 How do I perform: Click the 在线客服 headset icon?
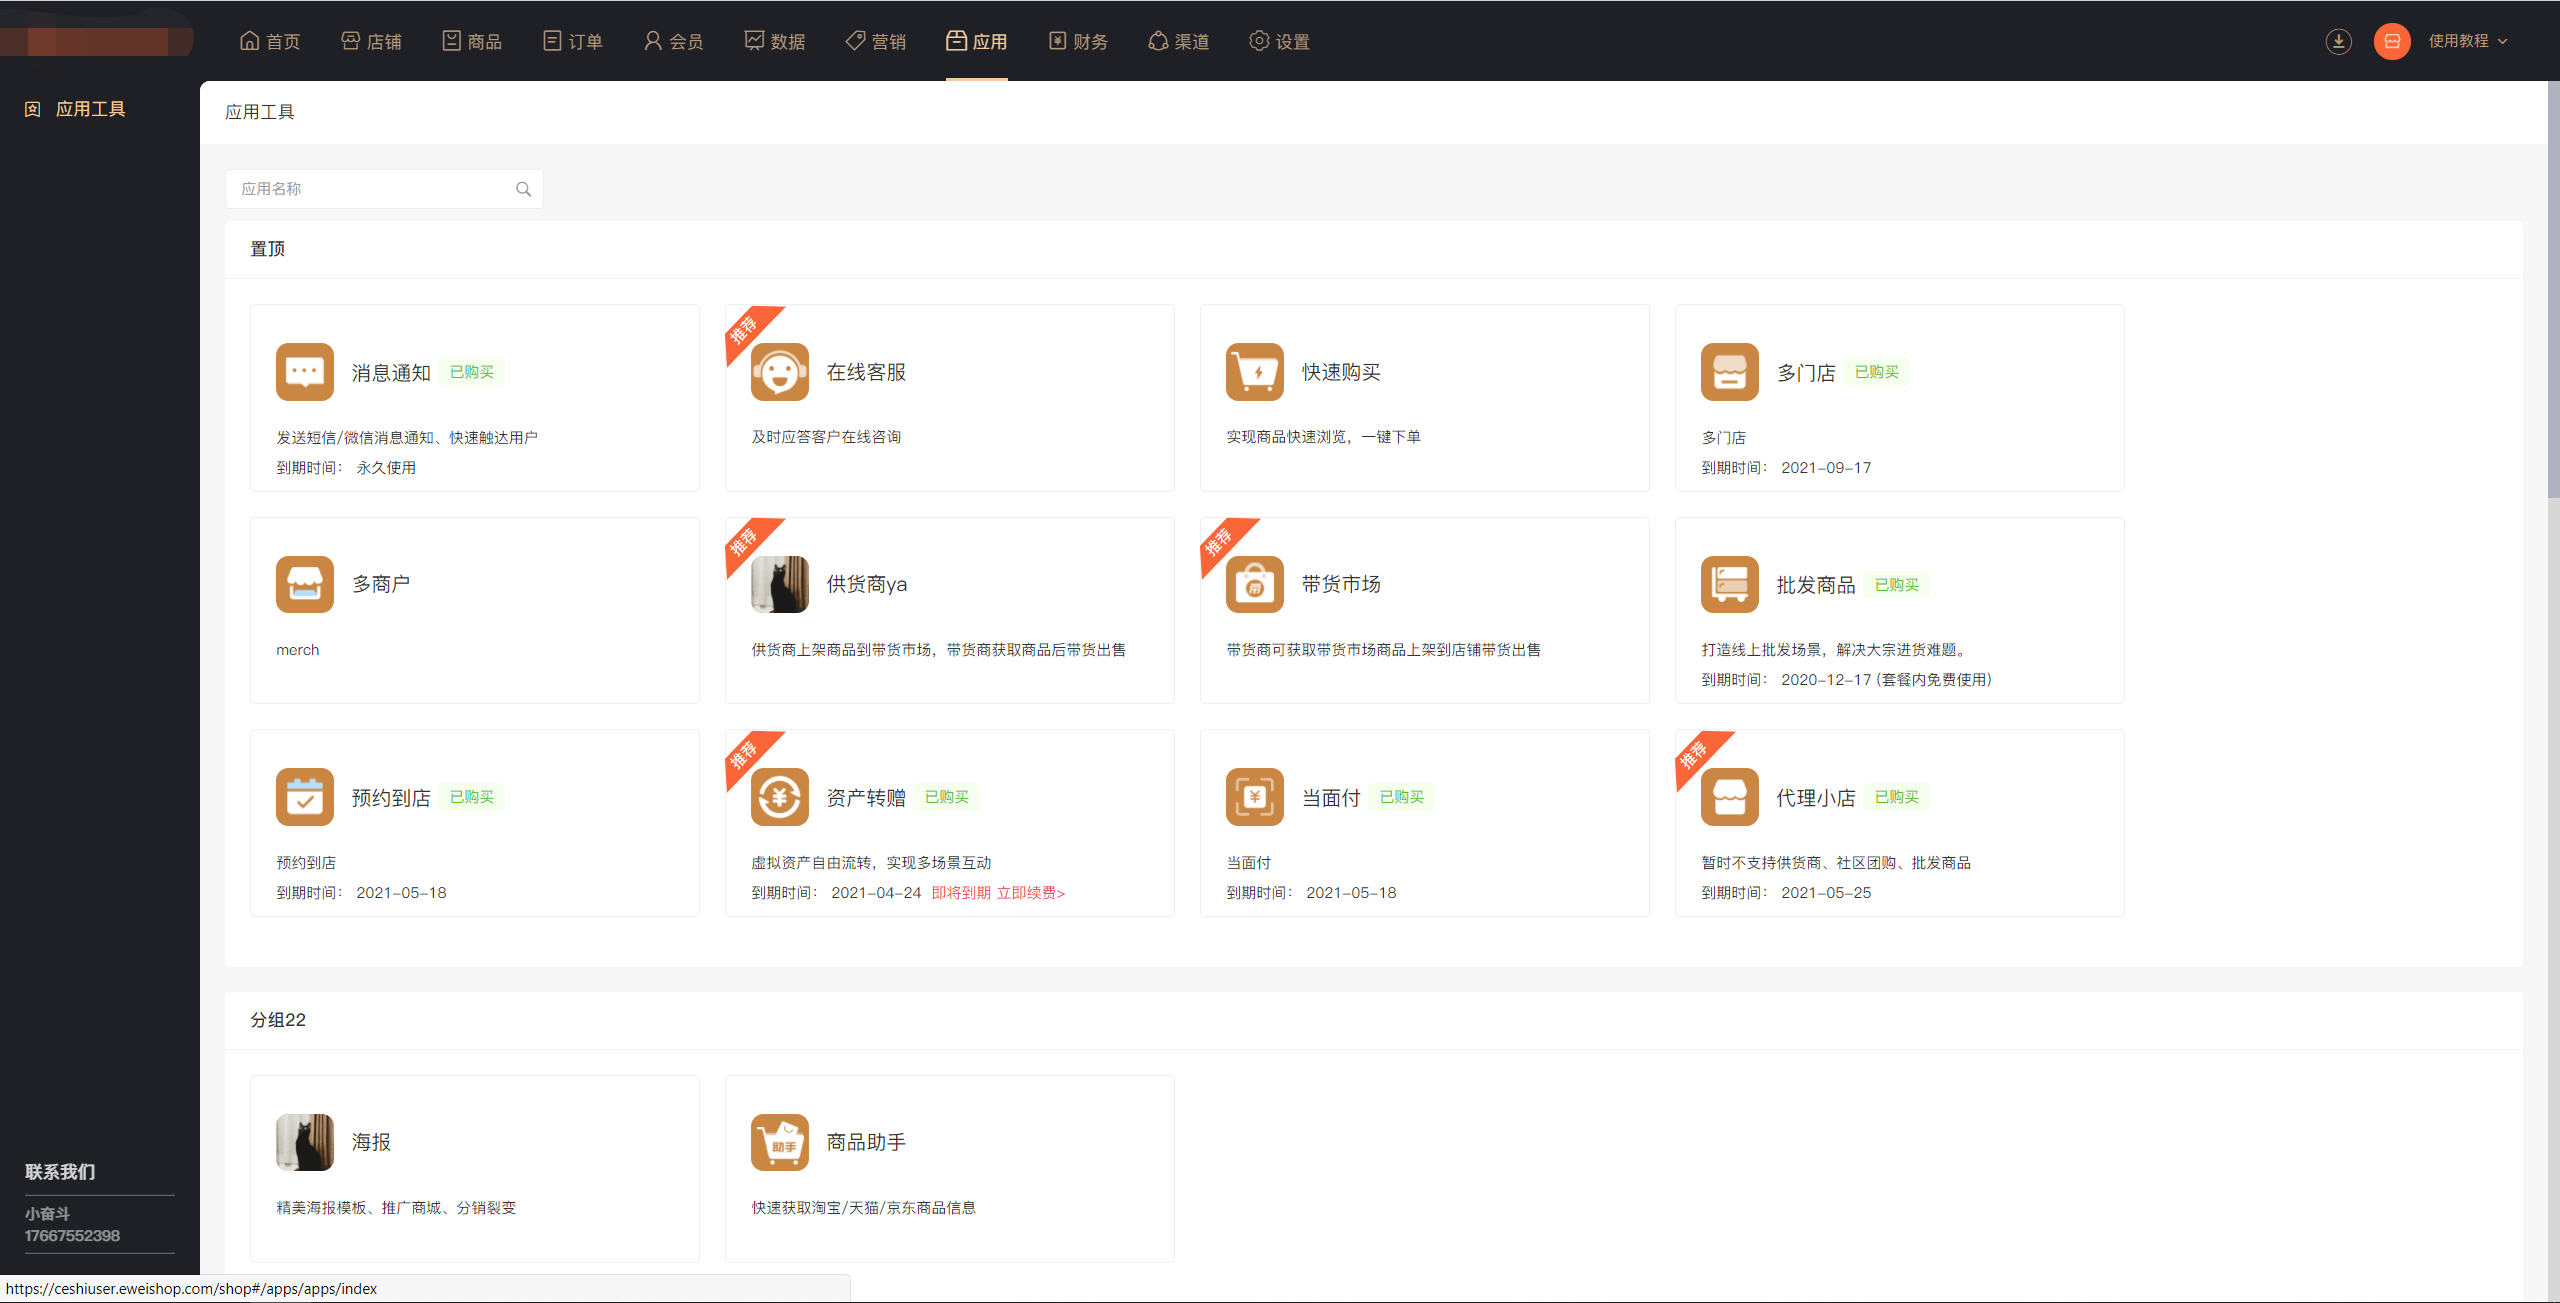(x=780, y=372)
